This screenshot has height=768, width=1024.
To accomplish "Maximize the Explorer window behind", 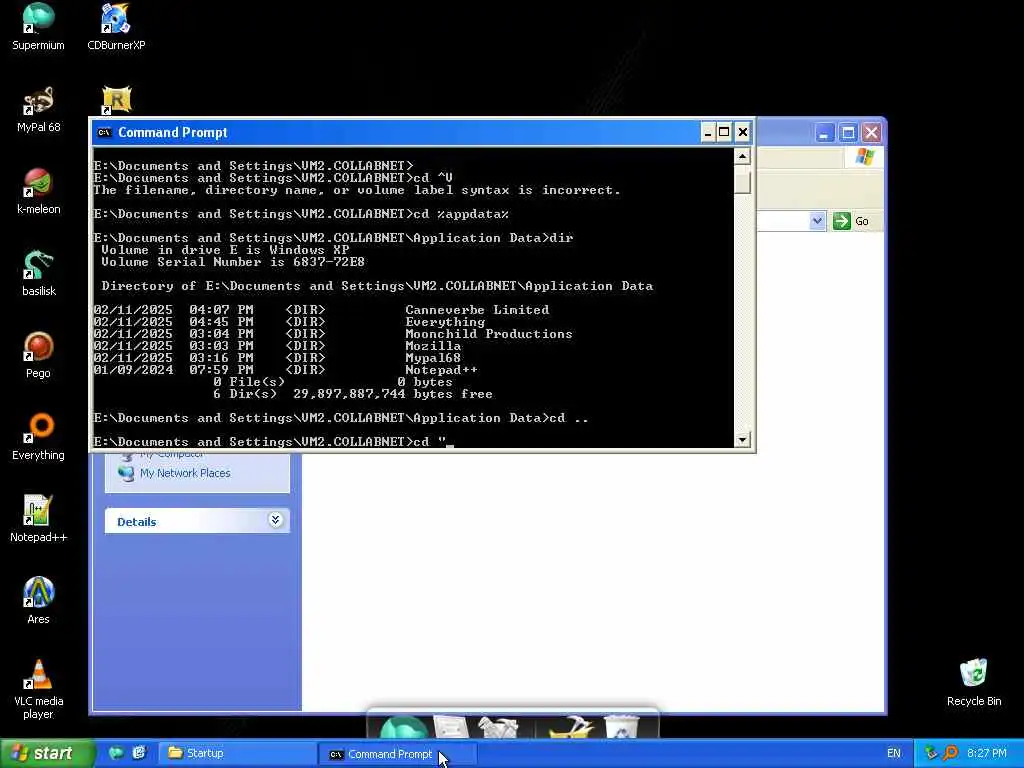I will pos(848,133).
